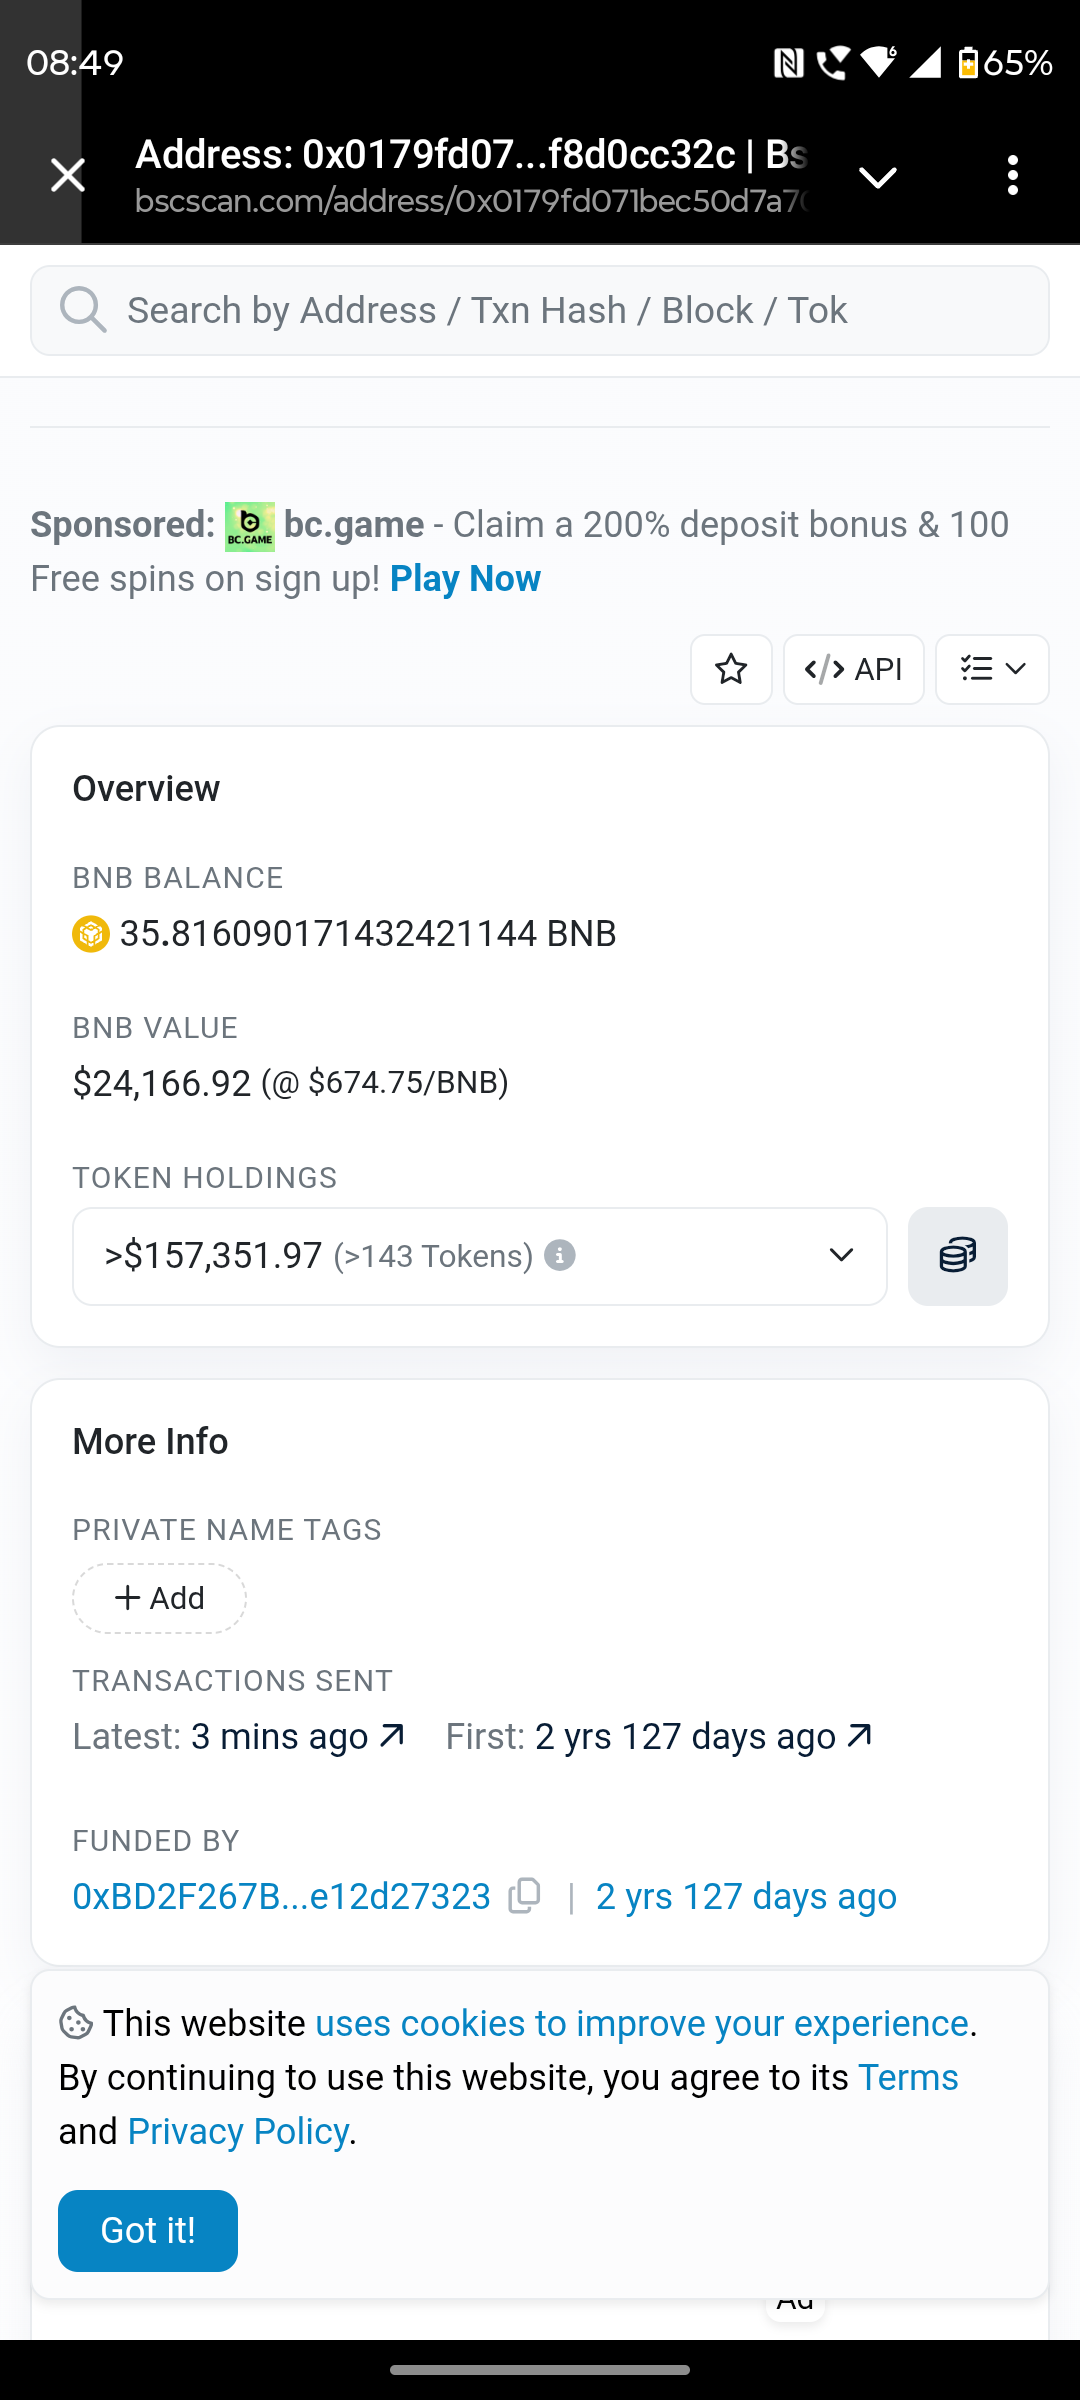Add a private name tag
1080x2400 pixels.
159,1598
